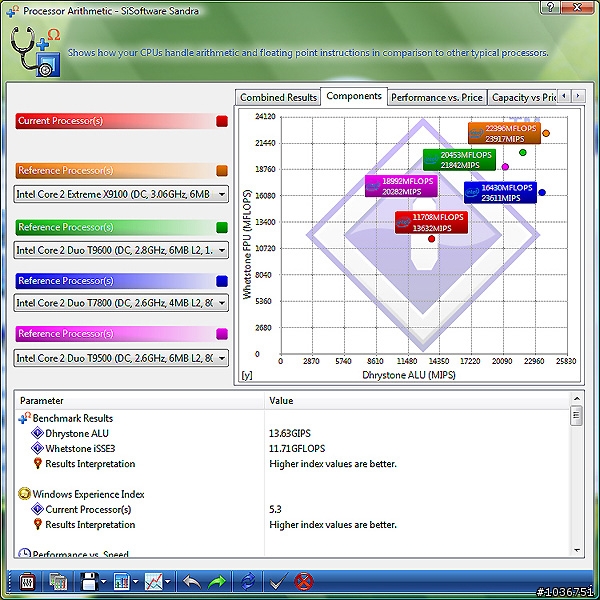600x600 pixels.
Task: Click the Benchmark Results group icon
Action: point(24,418)
